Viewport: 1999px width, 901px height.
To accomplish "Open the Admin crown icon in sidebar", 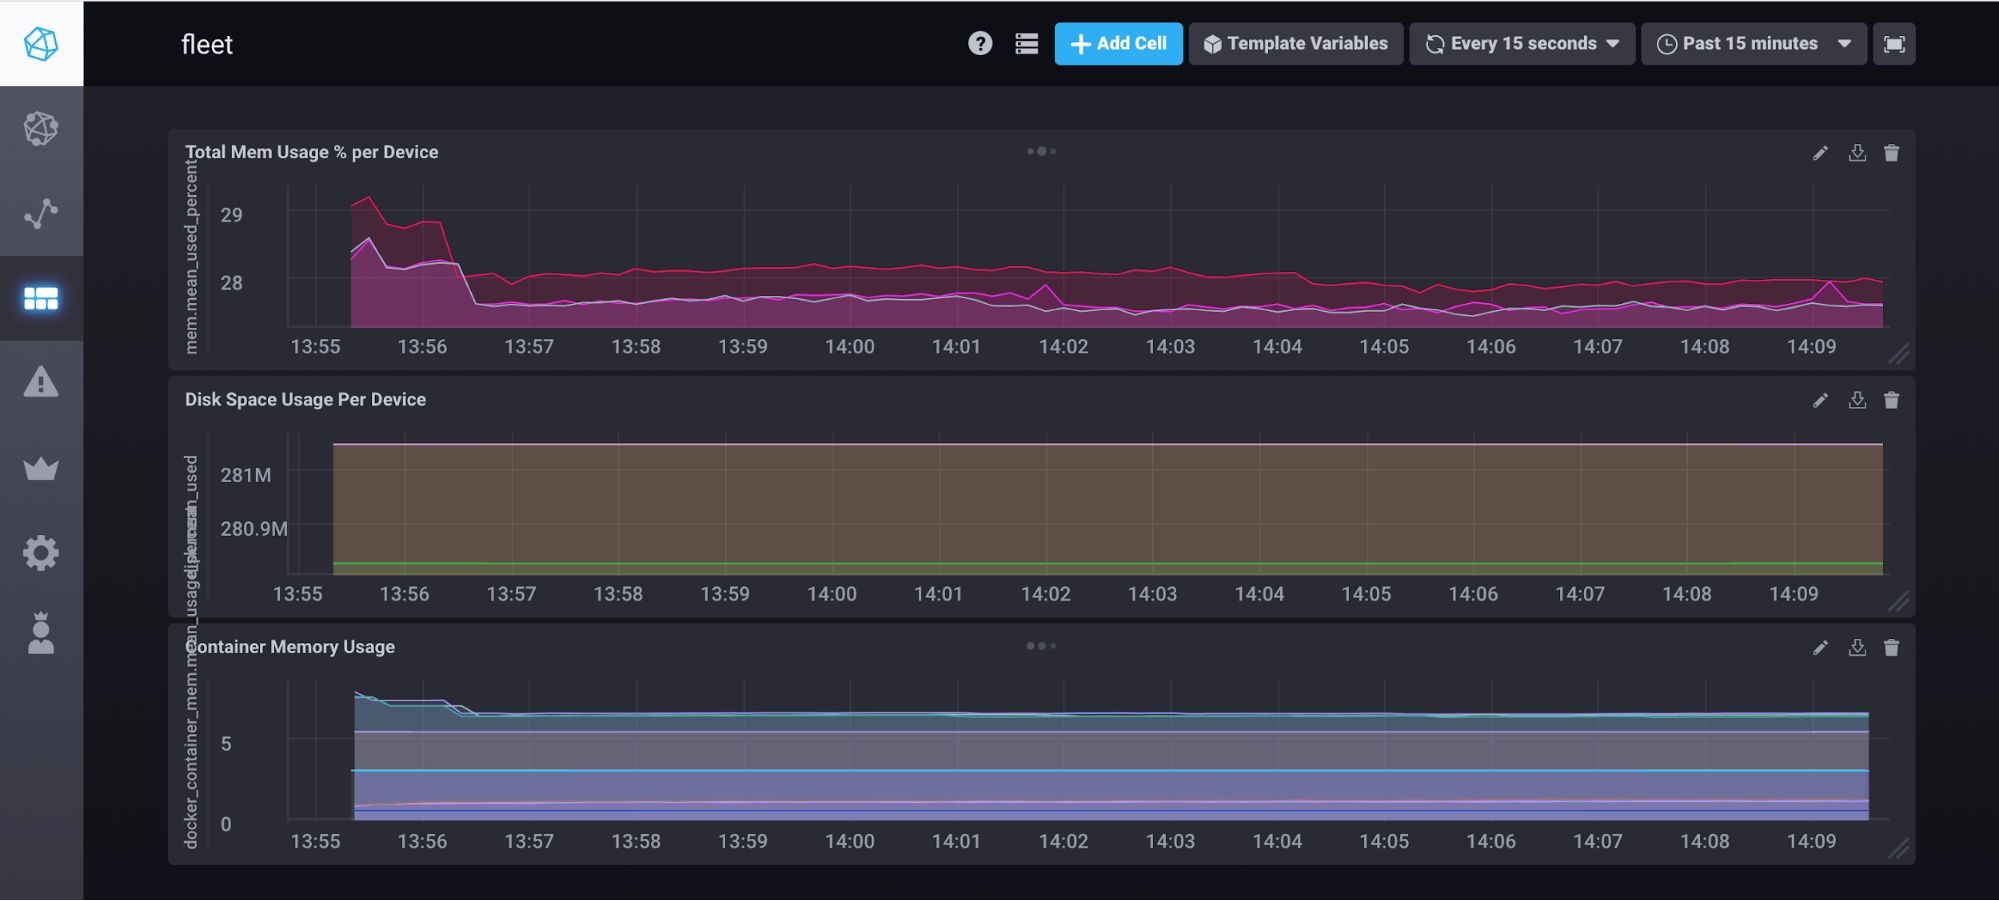I will coord(41,468).
